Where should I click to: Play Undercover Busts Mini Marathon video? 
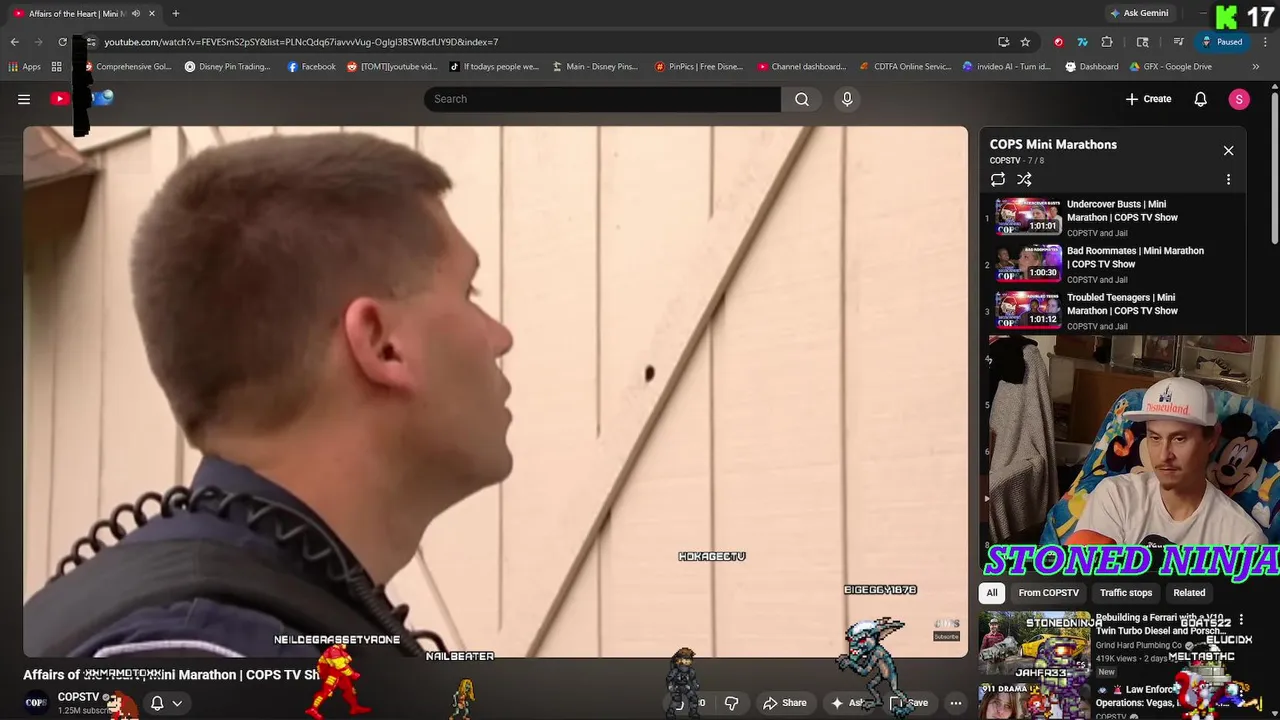coord(1122,211)
